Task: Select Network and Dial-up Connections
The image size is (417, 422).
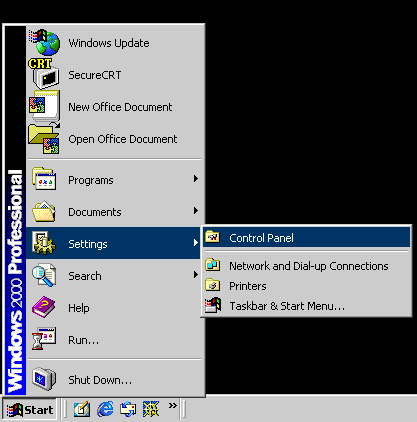Action: tap(306, 266)
